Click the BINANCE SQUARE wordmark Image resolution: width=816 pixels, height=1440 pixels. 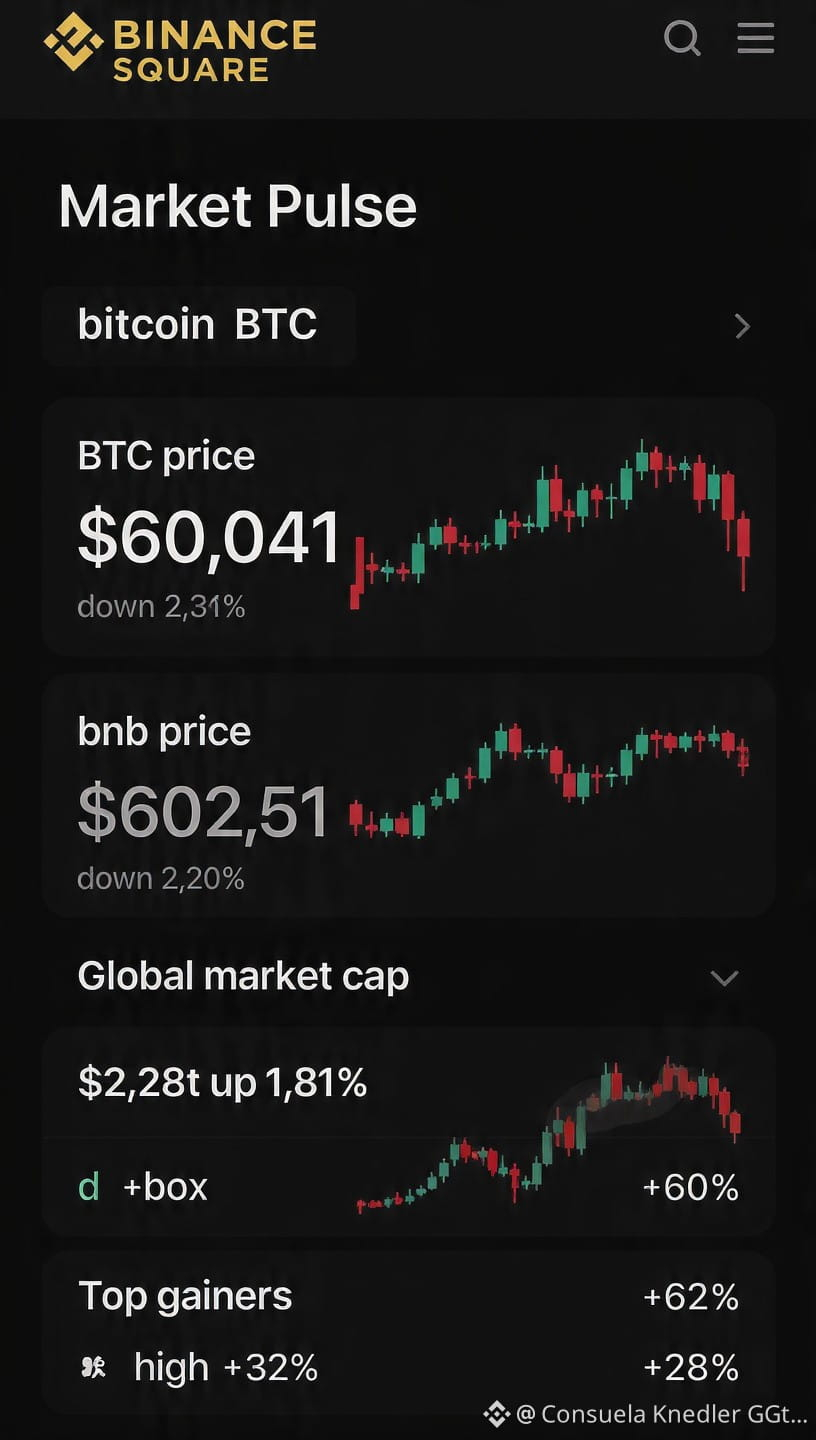[x=215, y=52]
